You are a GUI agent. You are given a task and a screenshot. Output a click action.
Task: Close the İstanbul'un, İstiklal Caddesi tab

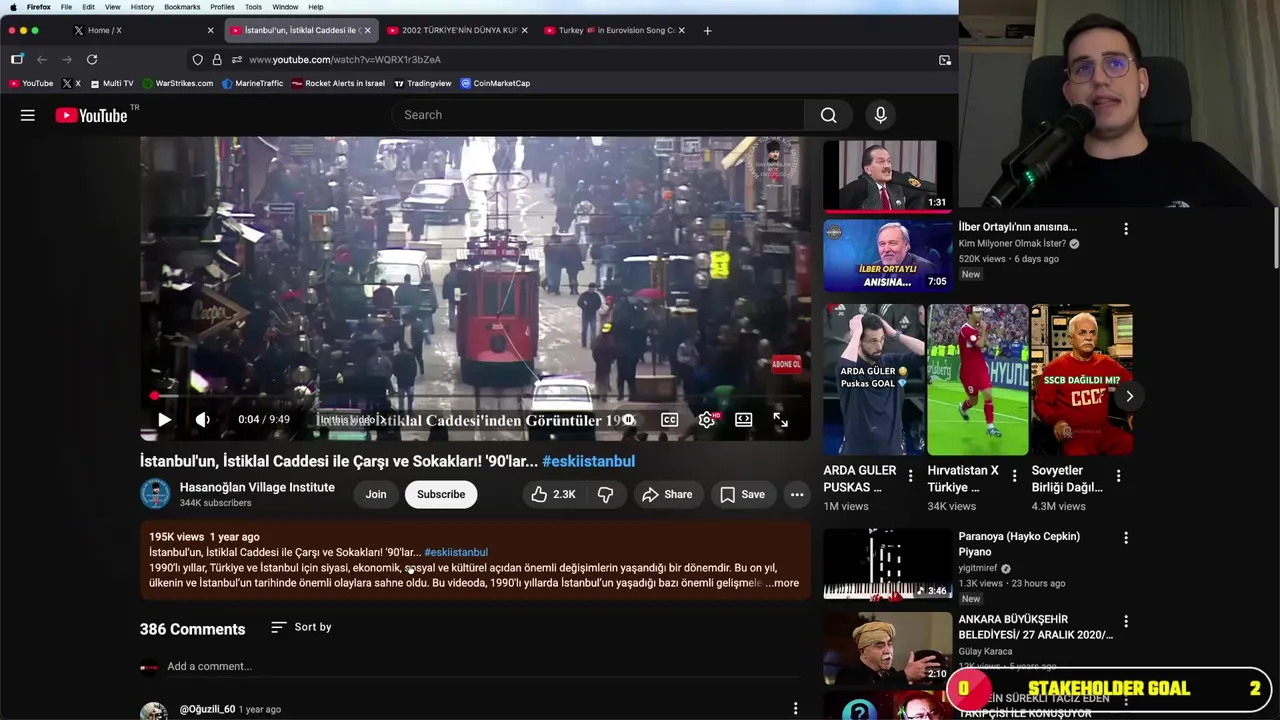tap(367, 30)
